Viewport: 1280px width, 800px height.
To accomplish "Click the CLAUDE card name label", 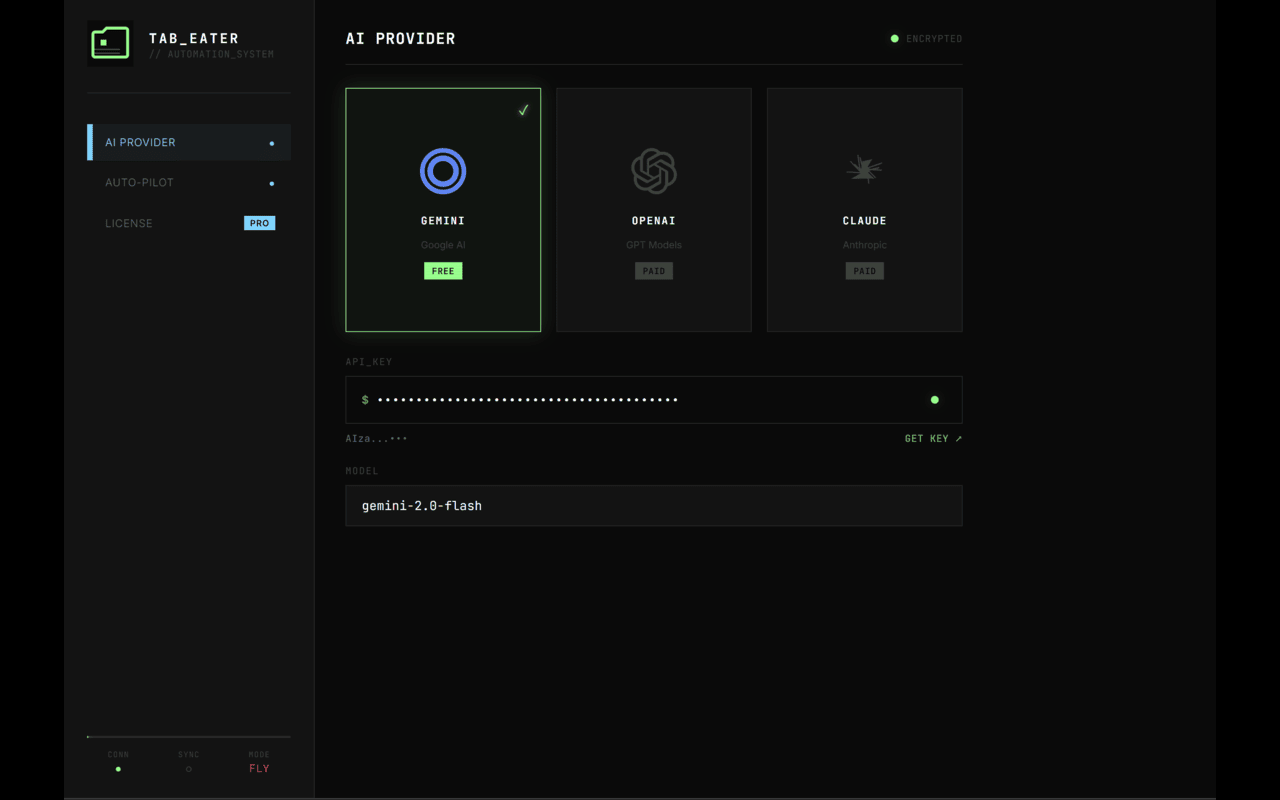I will pyautogui.click(x=865, y=221).
